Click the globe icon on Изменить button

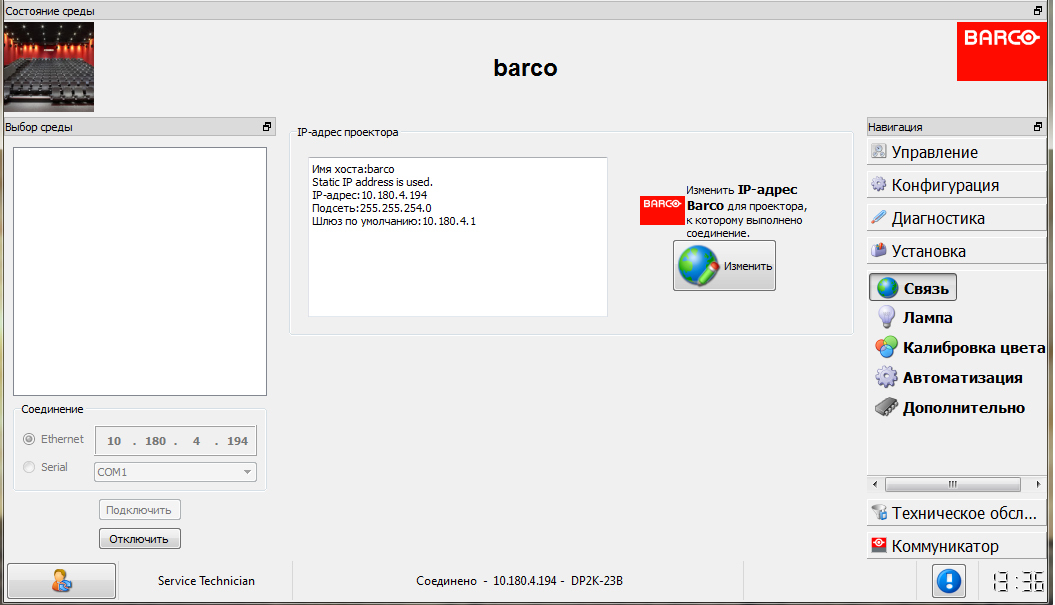(698, 265)
